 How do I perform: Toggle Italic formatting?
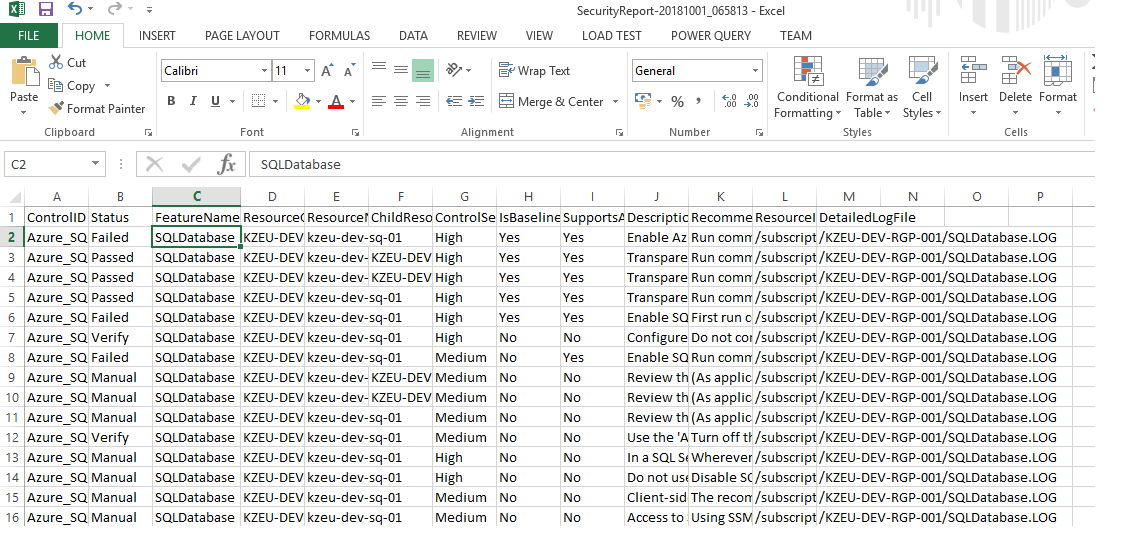(x=193, y=101)
